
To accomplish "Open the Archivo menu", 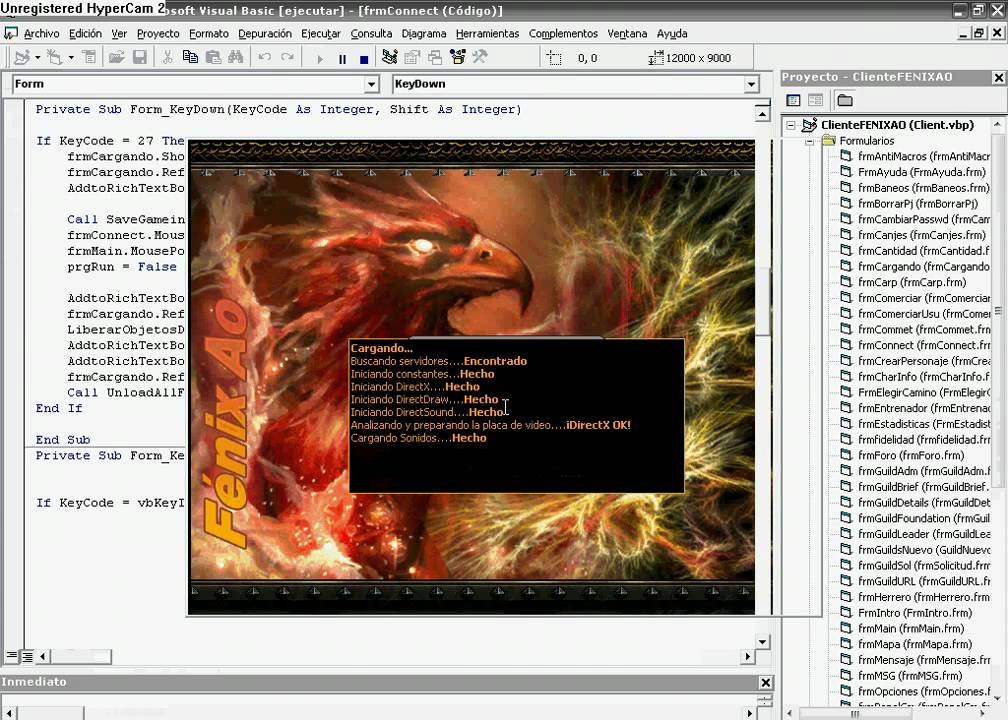I will (x=41, y=33).
